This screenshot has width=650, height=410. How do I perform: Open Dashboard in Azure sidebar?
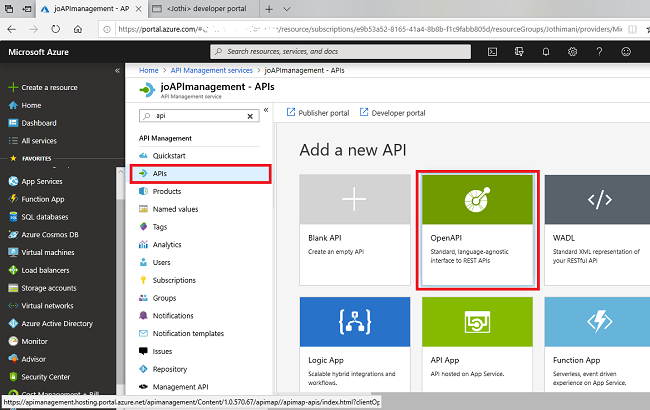pos(39,123)
